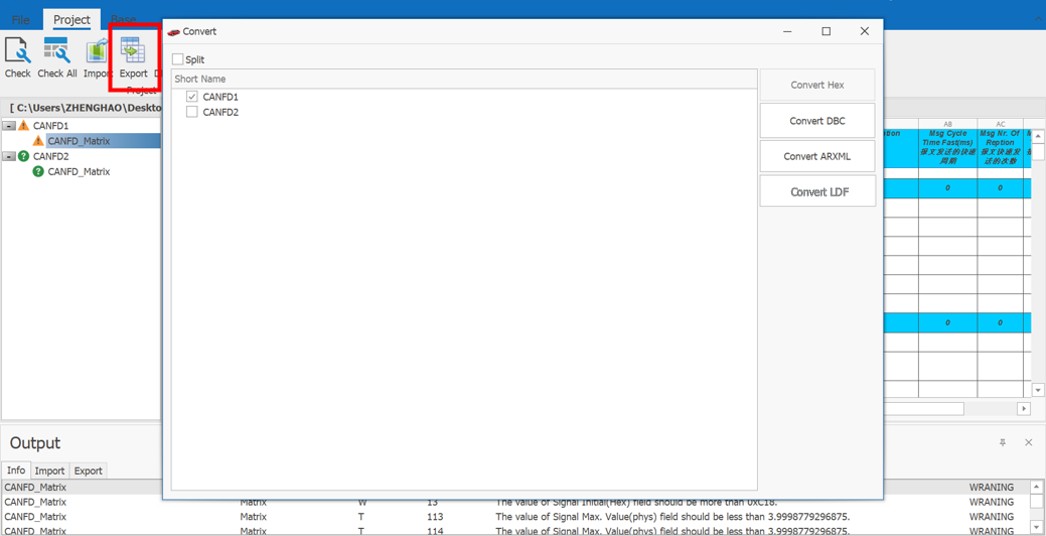Screen dimensions: 1046x536
Task: Click the green question icon beside CANFD2
Action: [24, 156]
